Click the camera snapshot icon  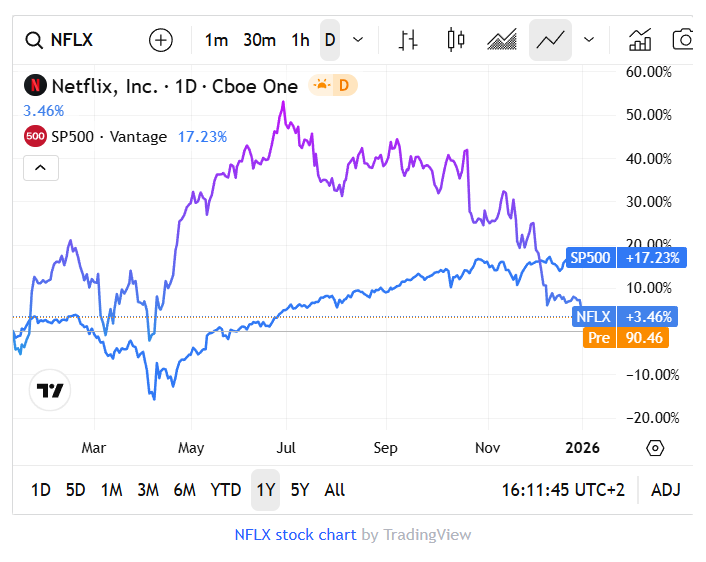coord(684,40)
